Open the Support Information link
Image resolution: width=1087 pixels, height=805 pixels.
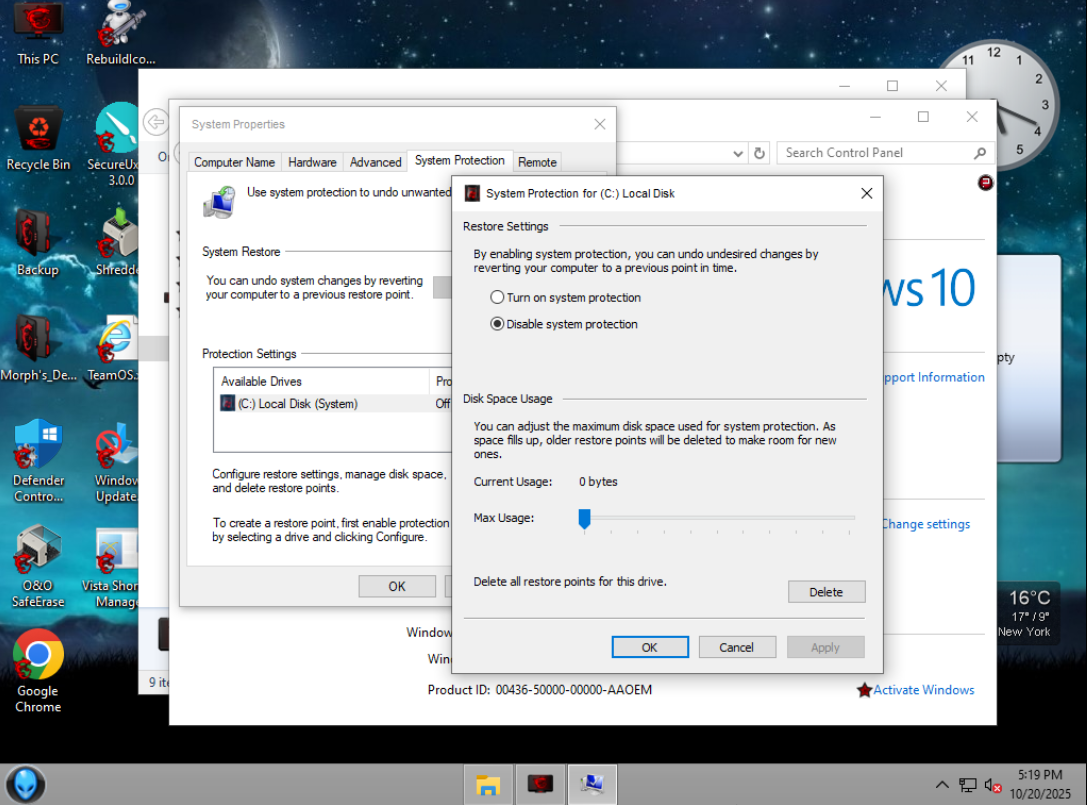934,377
